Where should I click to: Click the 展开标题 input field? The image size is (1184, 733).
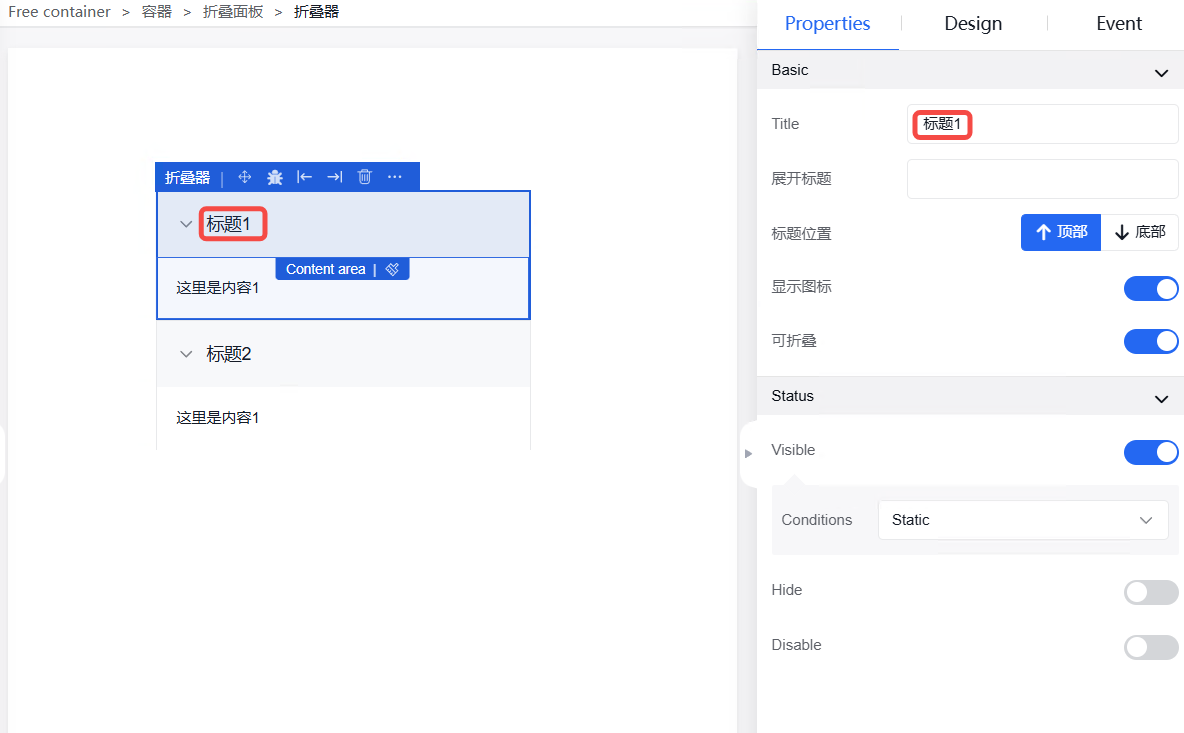click(x=1042, y=179)
